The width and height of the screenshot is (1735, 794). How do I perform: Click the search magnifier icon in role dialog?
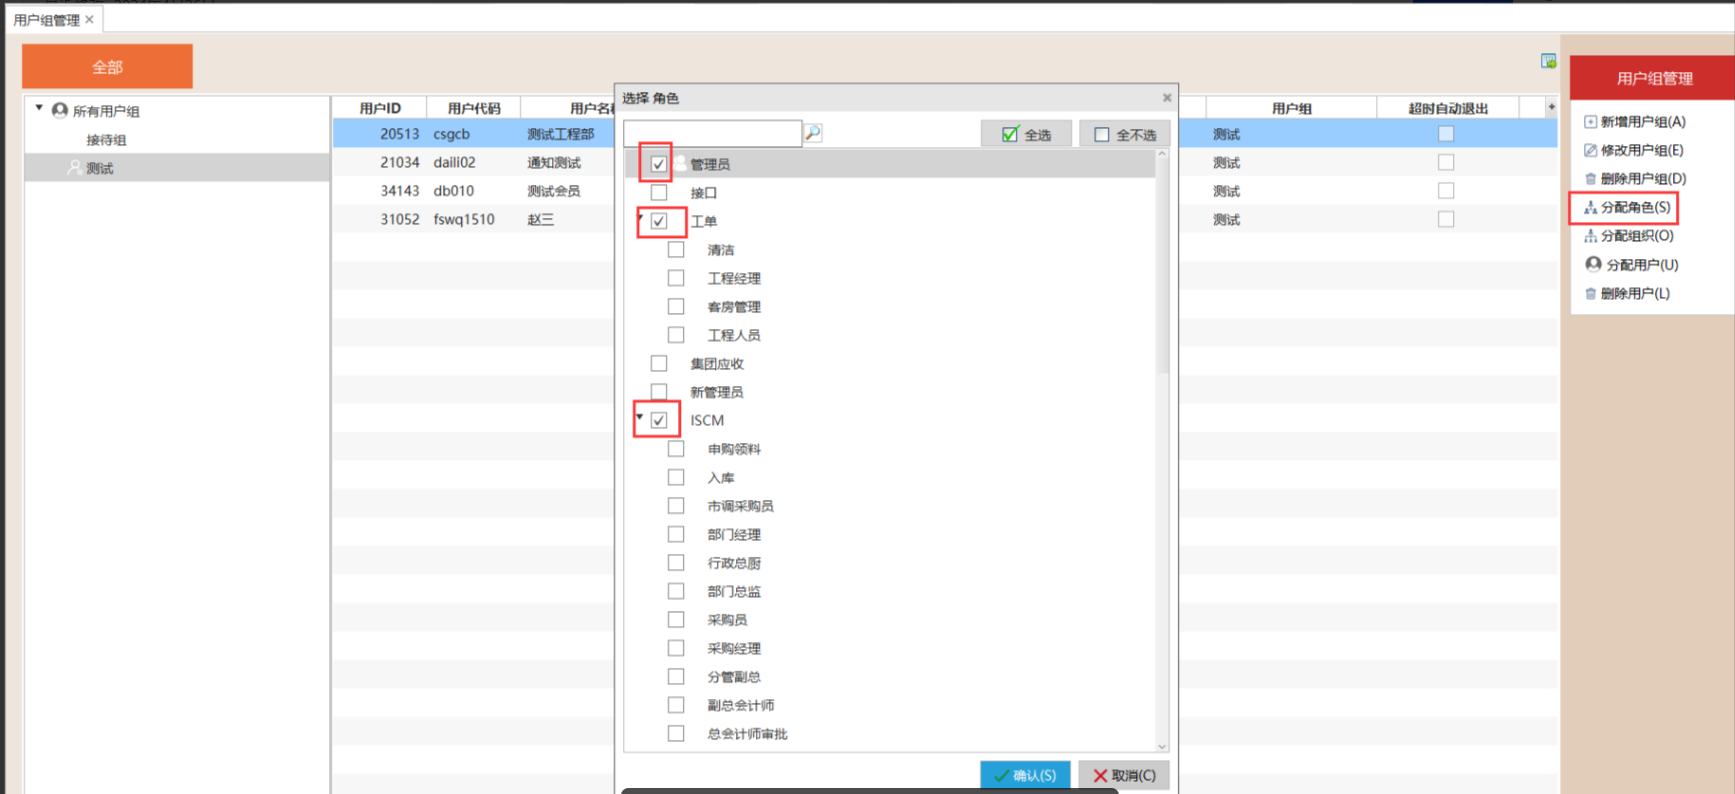coord(813,133)
